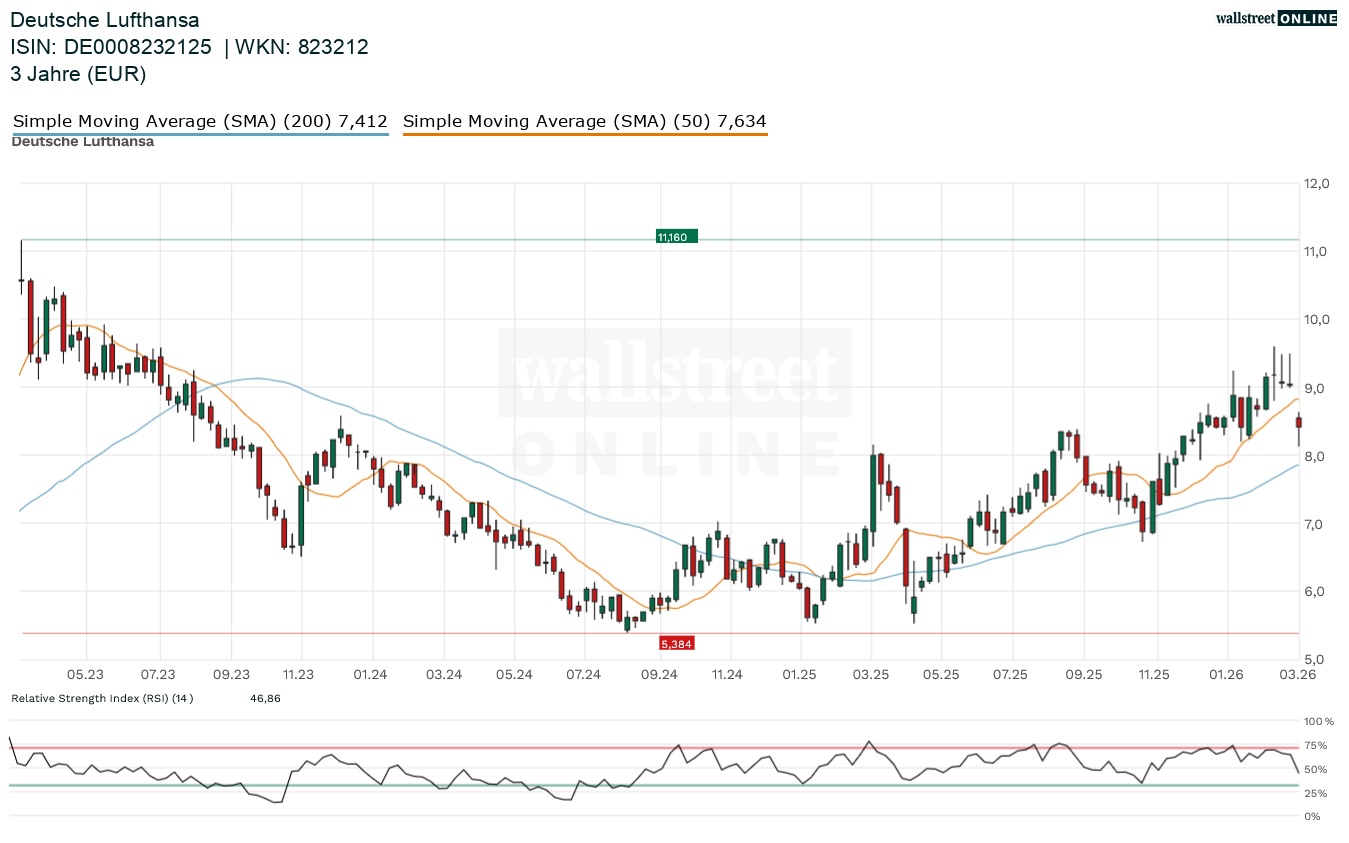
Task: Click the 25% RSI axis label
Action: coord(1315,793)
